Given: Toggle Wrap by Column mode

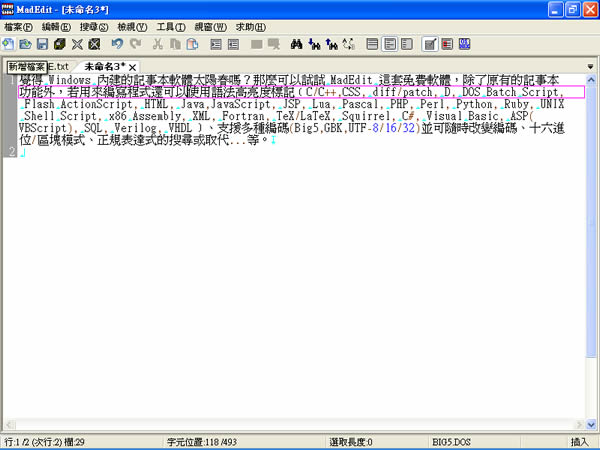Looking at the screenshot, I should [x=407, y=44].
